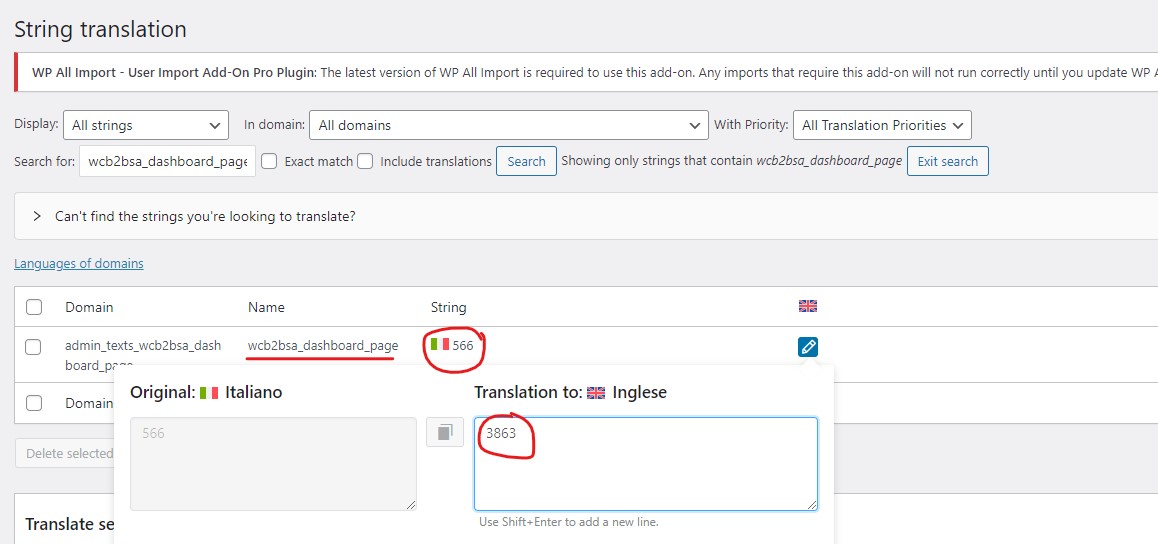This screenshot has height=544, width=1158.
Task: Click the copy original to translation icon
Action: click(x=445, y=432)
